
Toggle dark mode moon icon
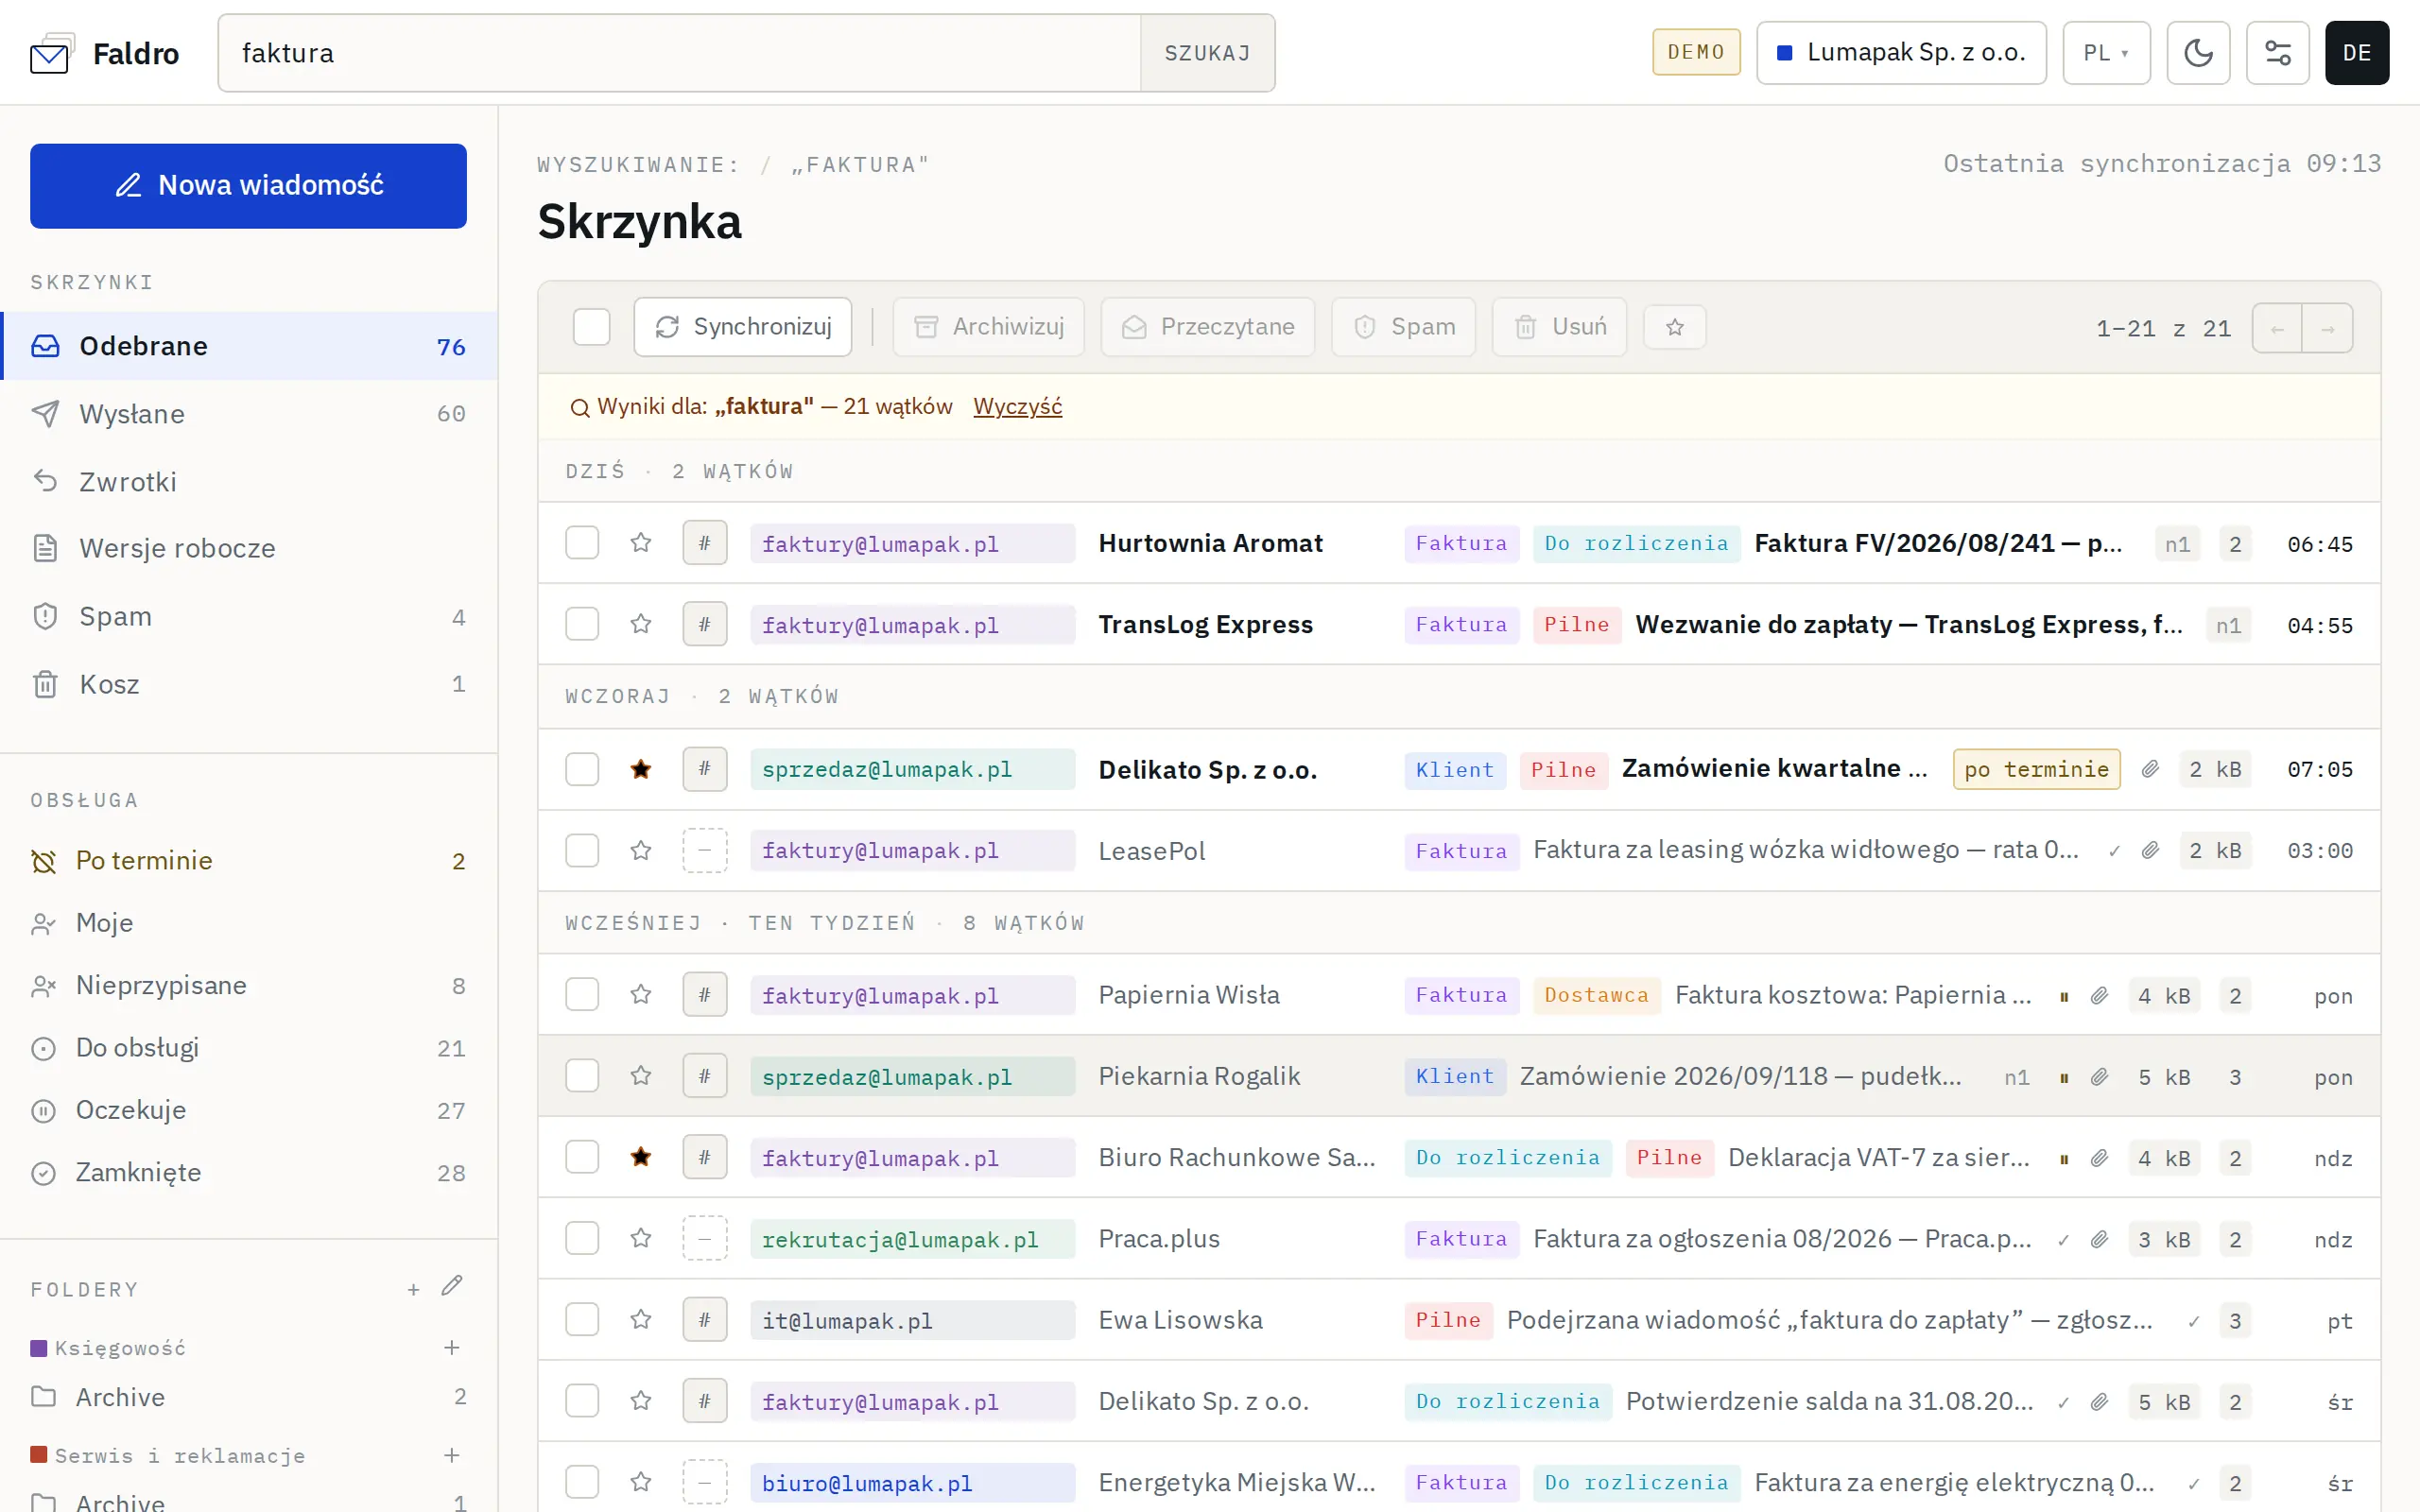tap(2198, 53)
